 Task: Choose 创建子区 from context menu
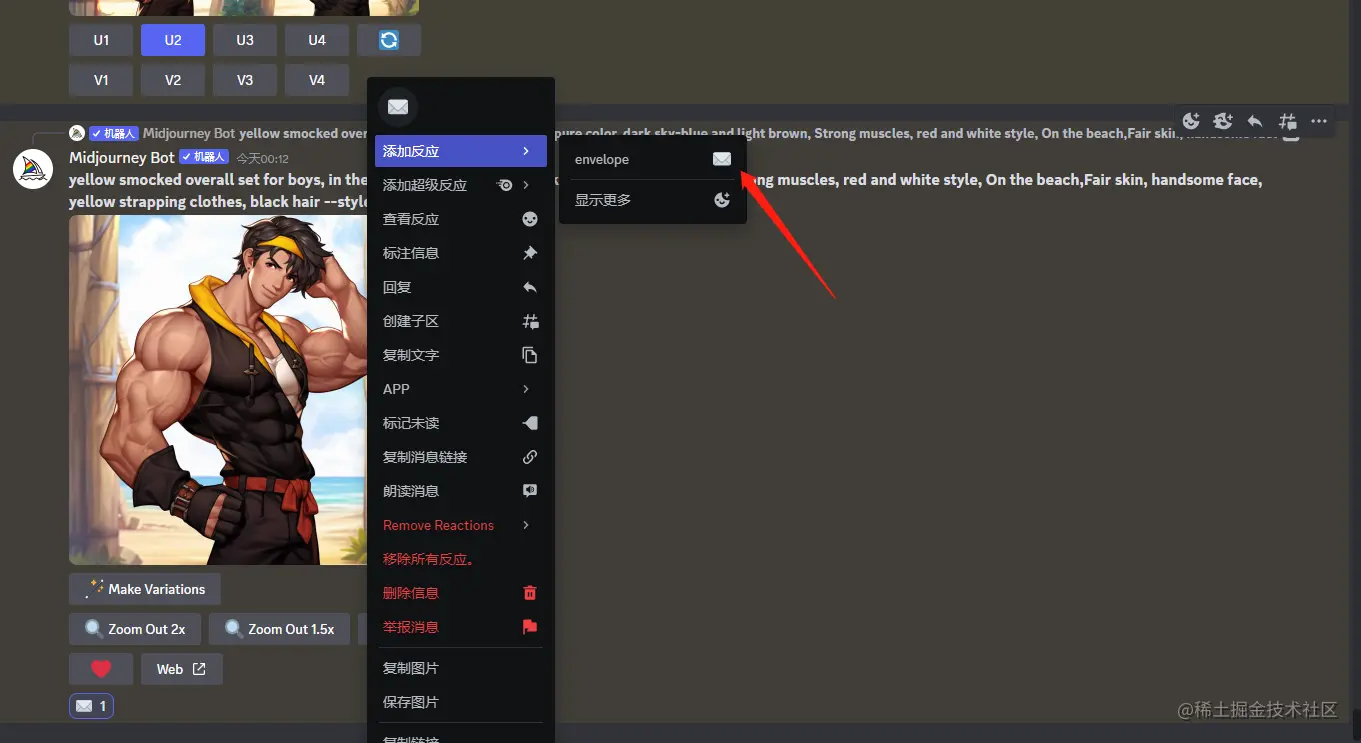[x=461, y=321]
